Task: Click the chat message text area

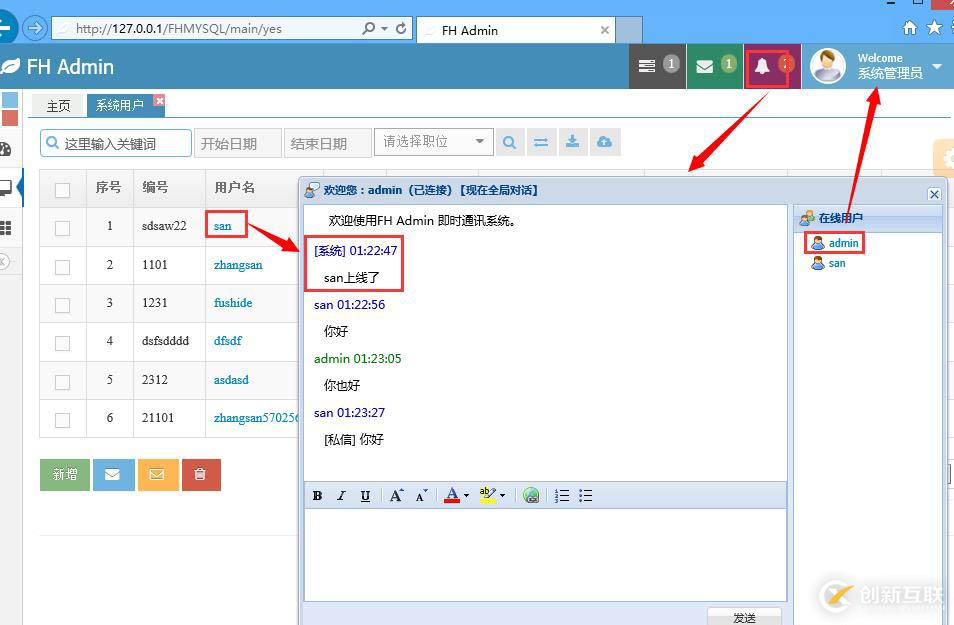Action: point(545,555)
